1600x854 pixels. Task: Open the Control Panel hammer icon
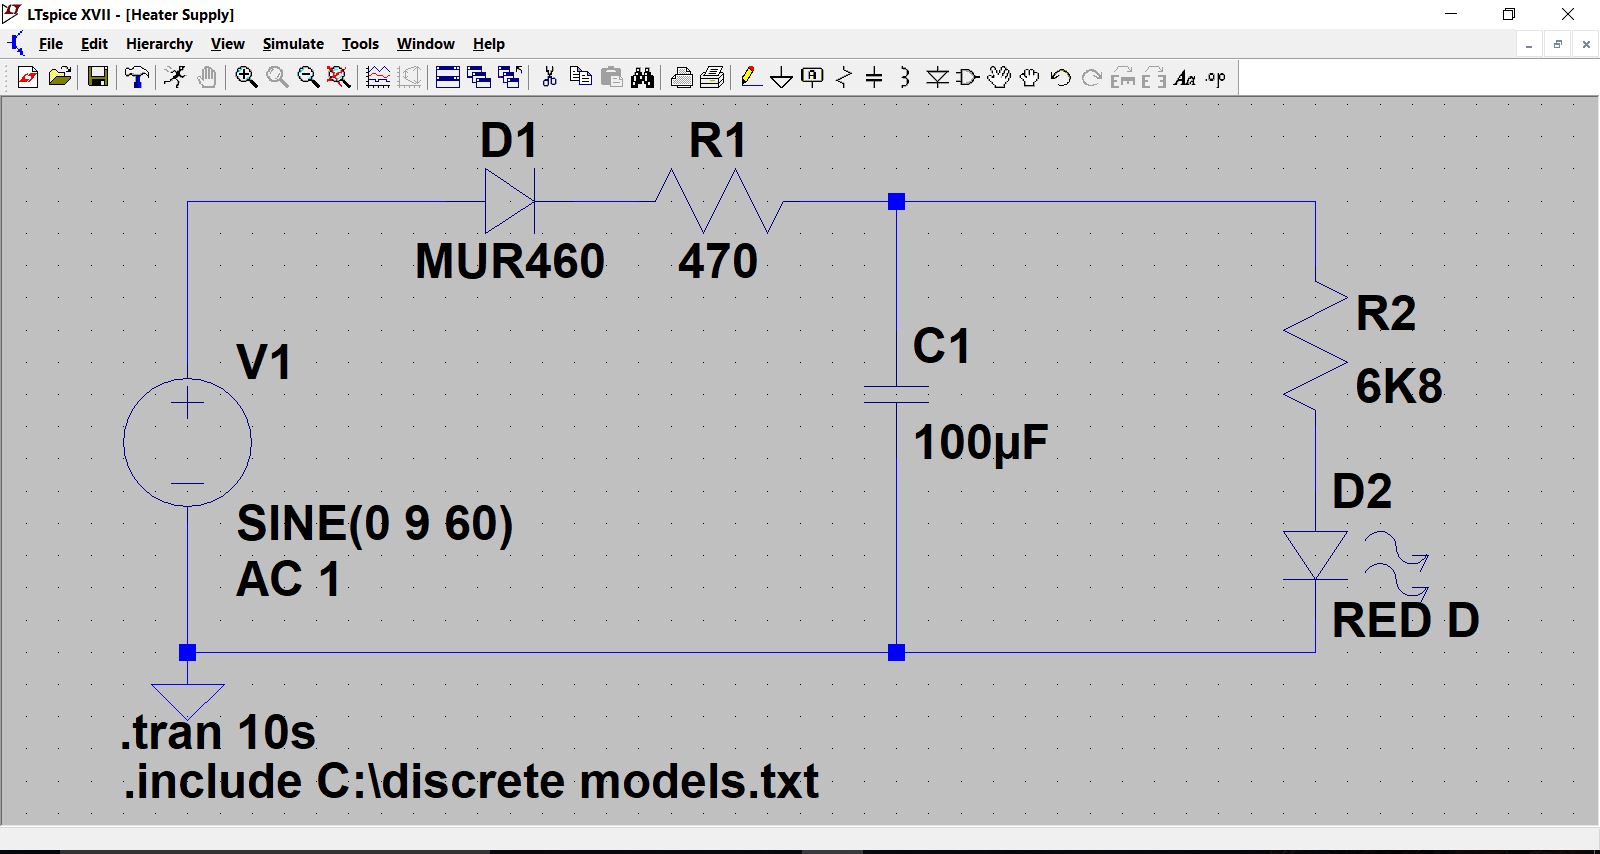pyautogui.click(x=137, y=77)
